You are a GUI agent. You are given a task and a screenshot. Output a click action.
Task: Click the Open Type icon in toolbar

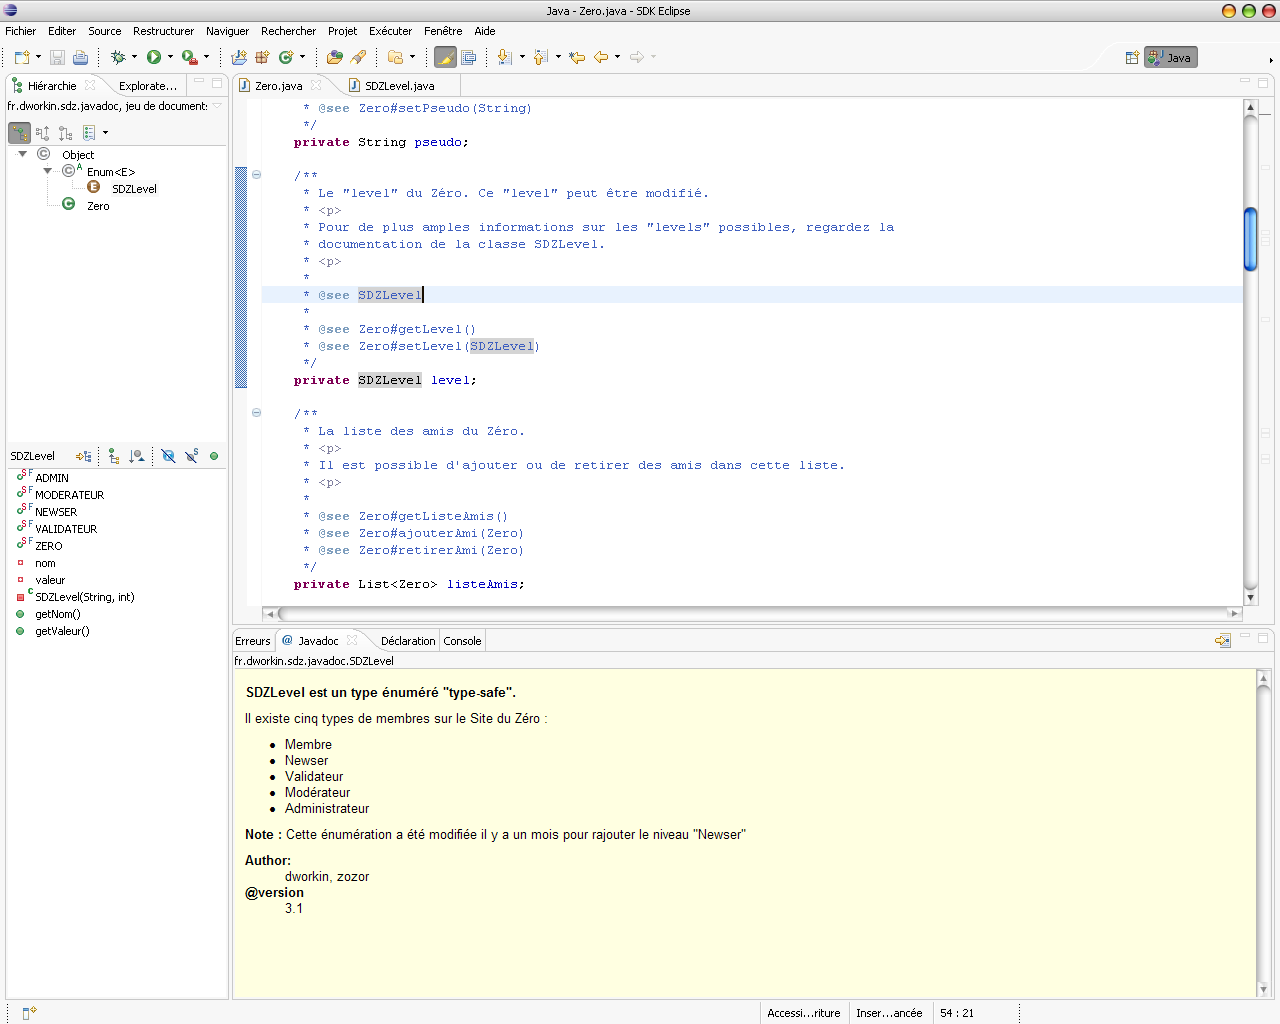334,58
